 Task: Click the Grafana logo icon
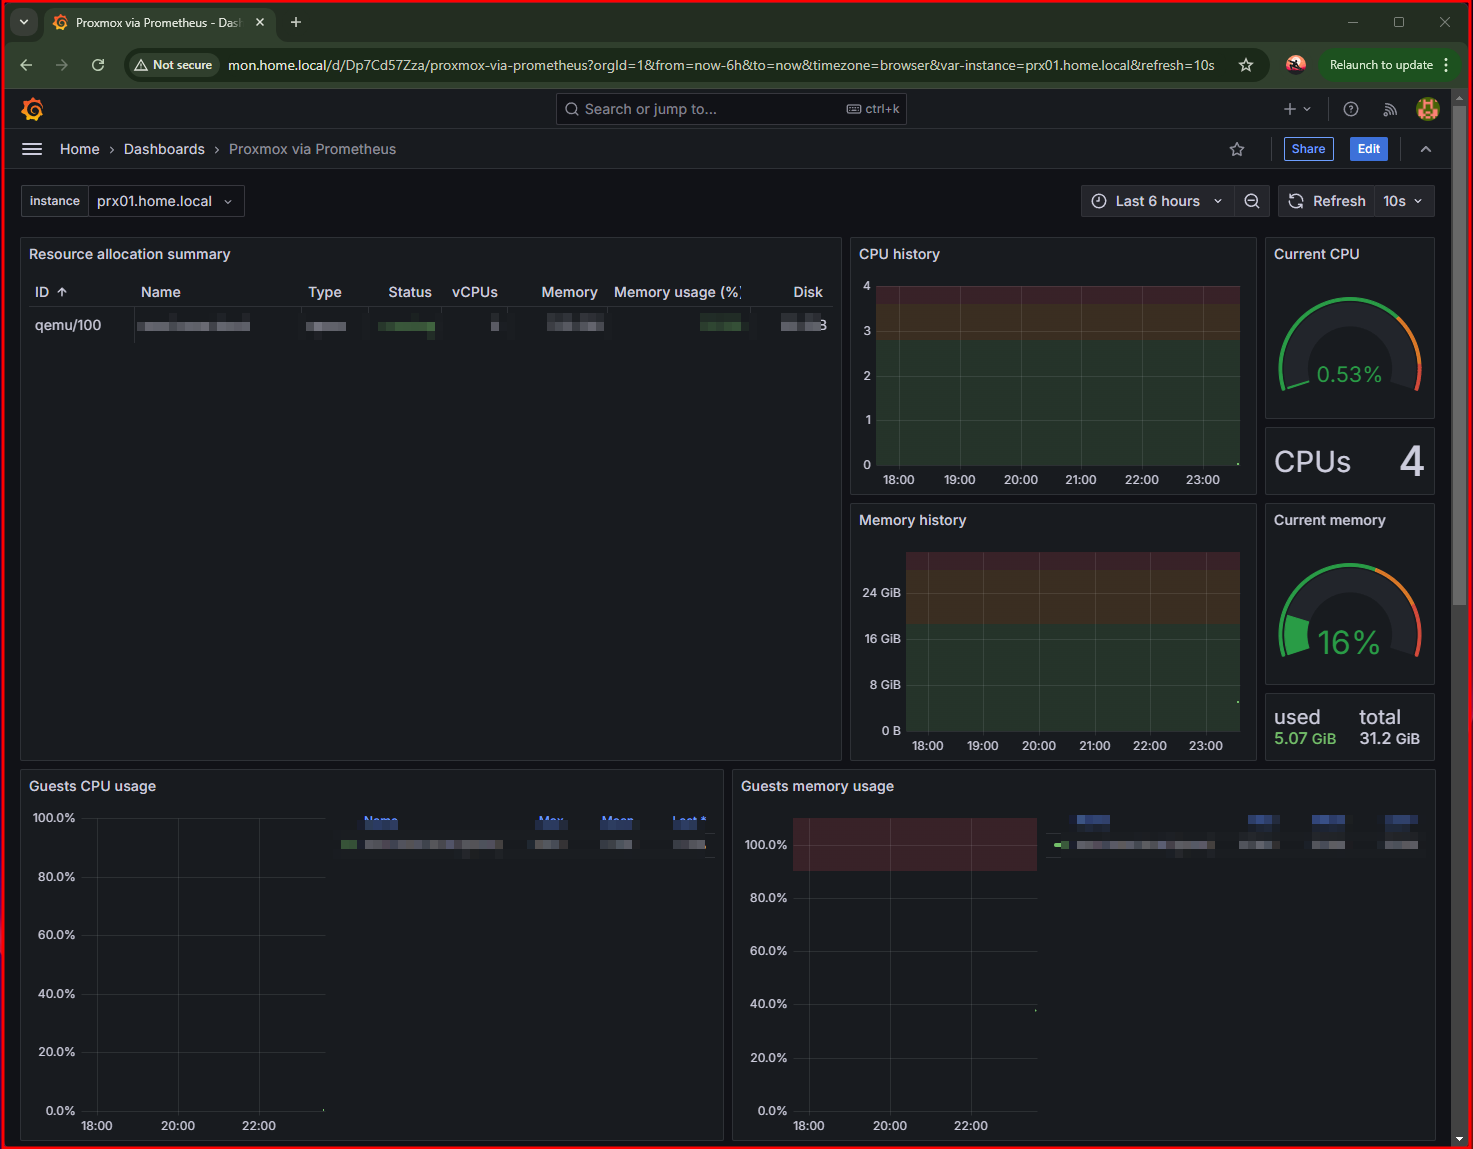click(x=32, y=109)
